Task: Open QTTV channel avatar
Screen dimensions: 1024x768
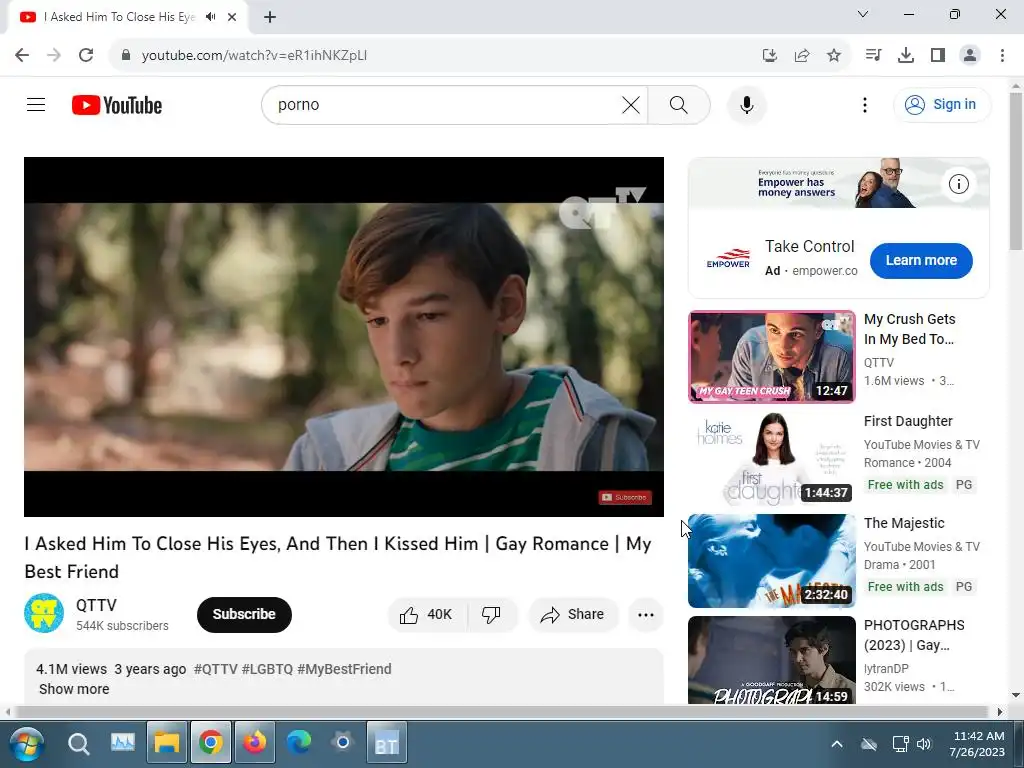Action: (44, 613)
